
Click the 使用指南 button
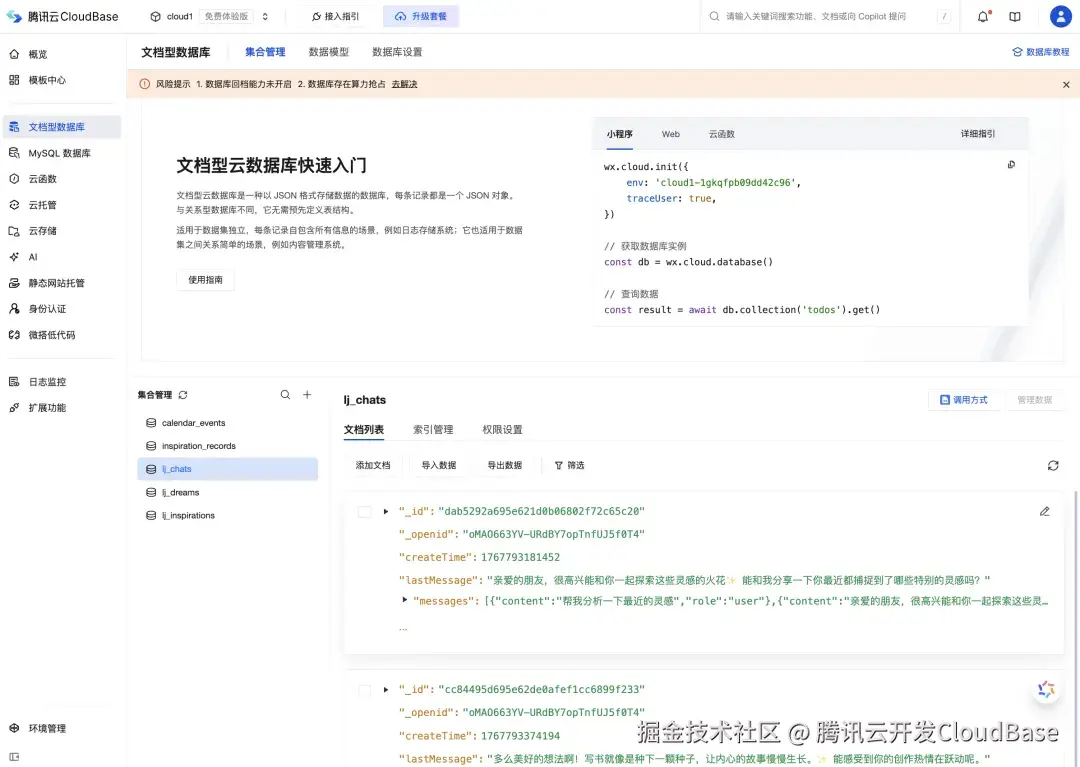[204, 280]
